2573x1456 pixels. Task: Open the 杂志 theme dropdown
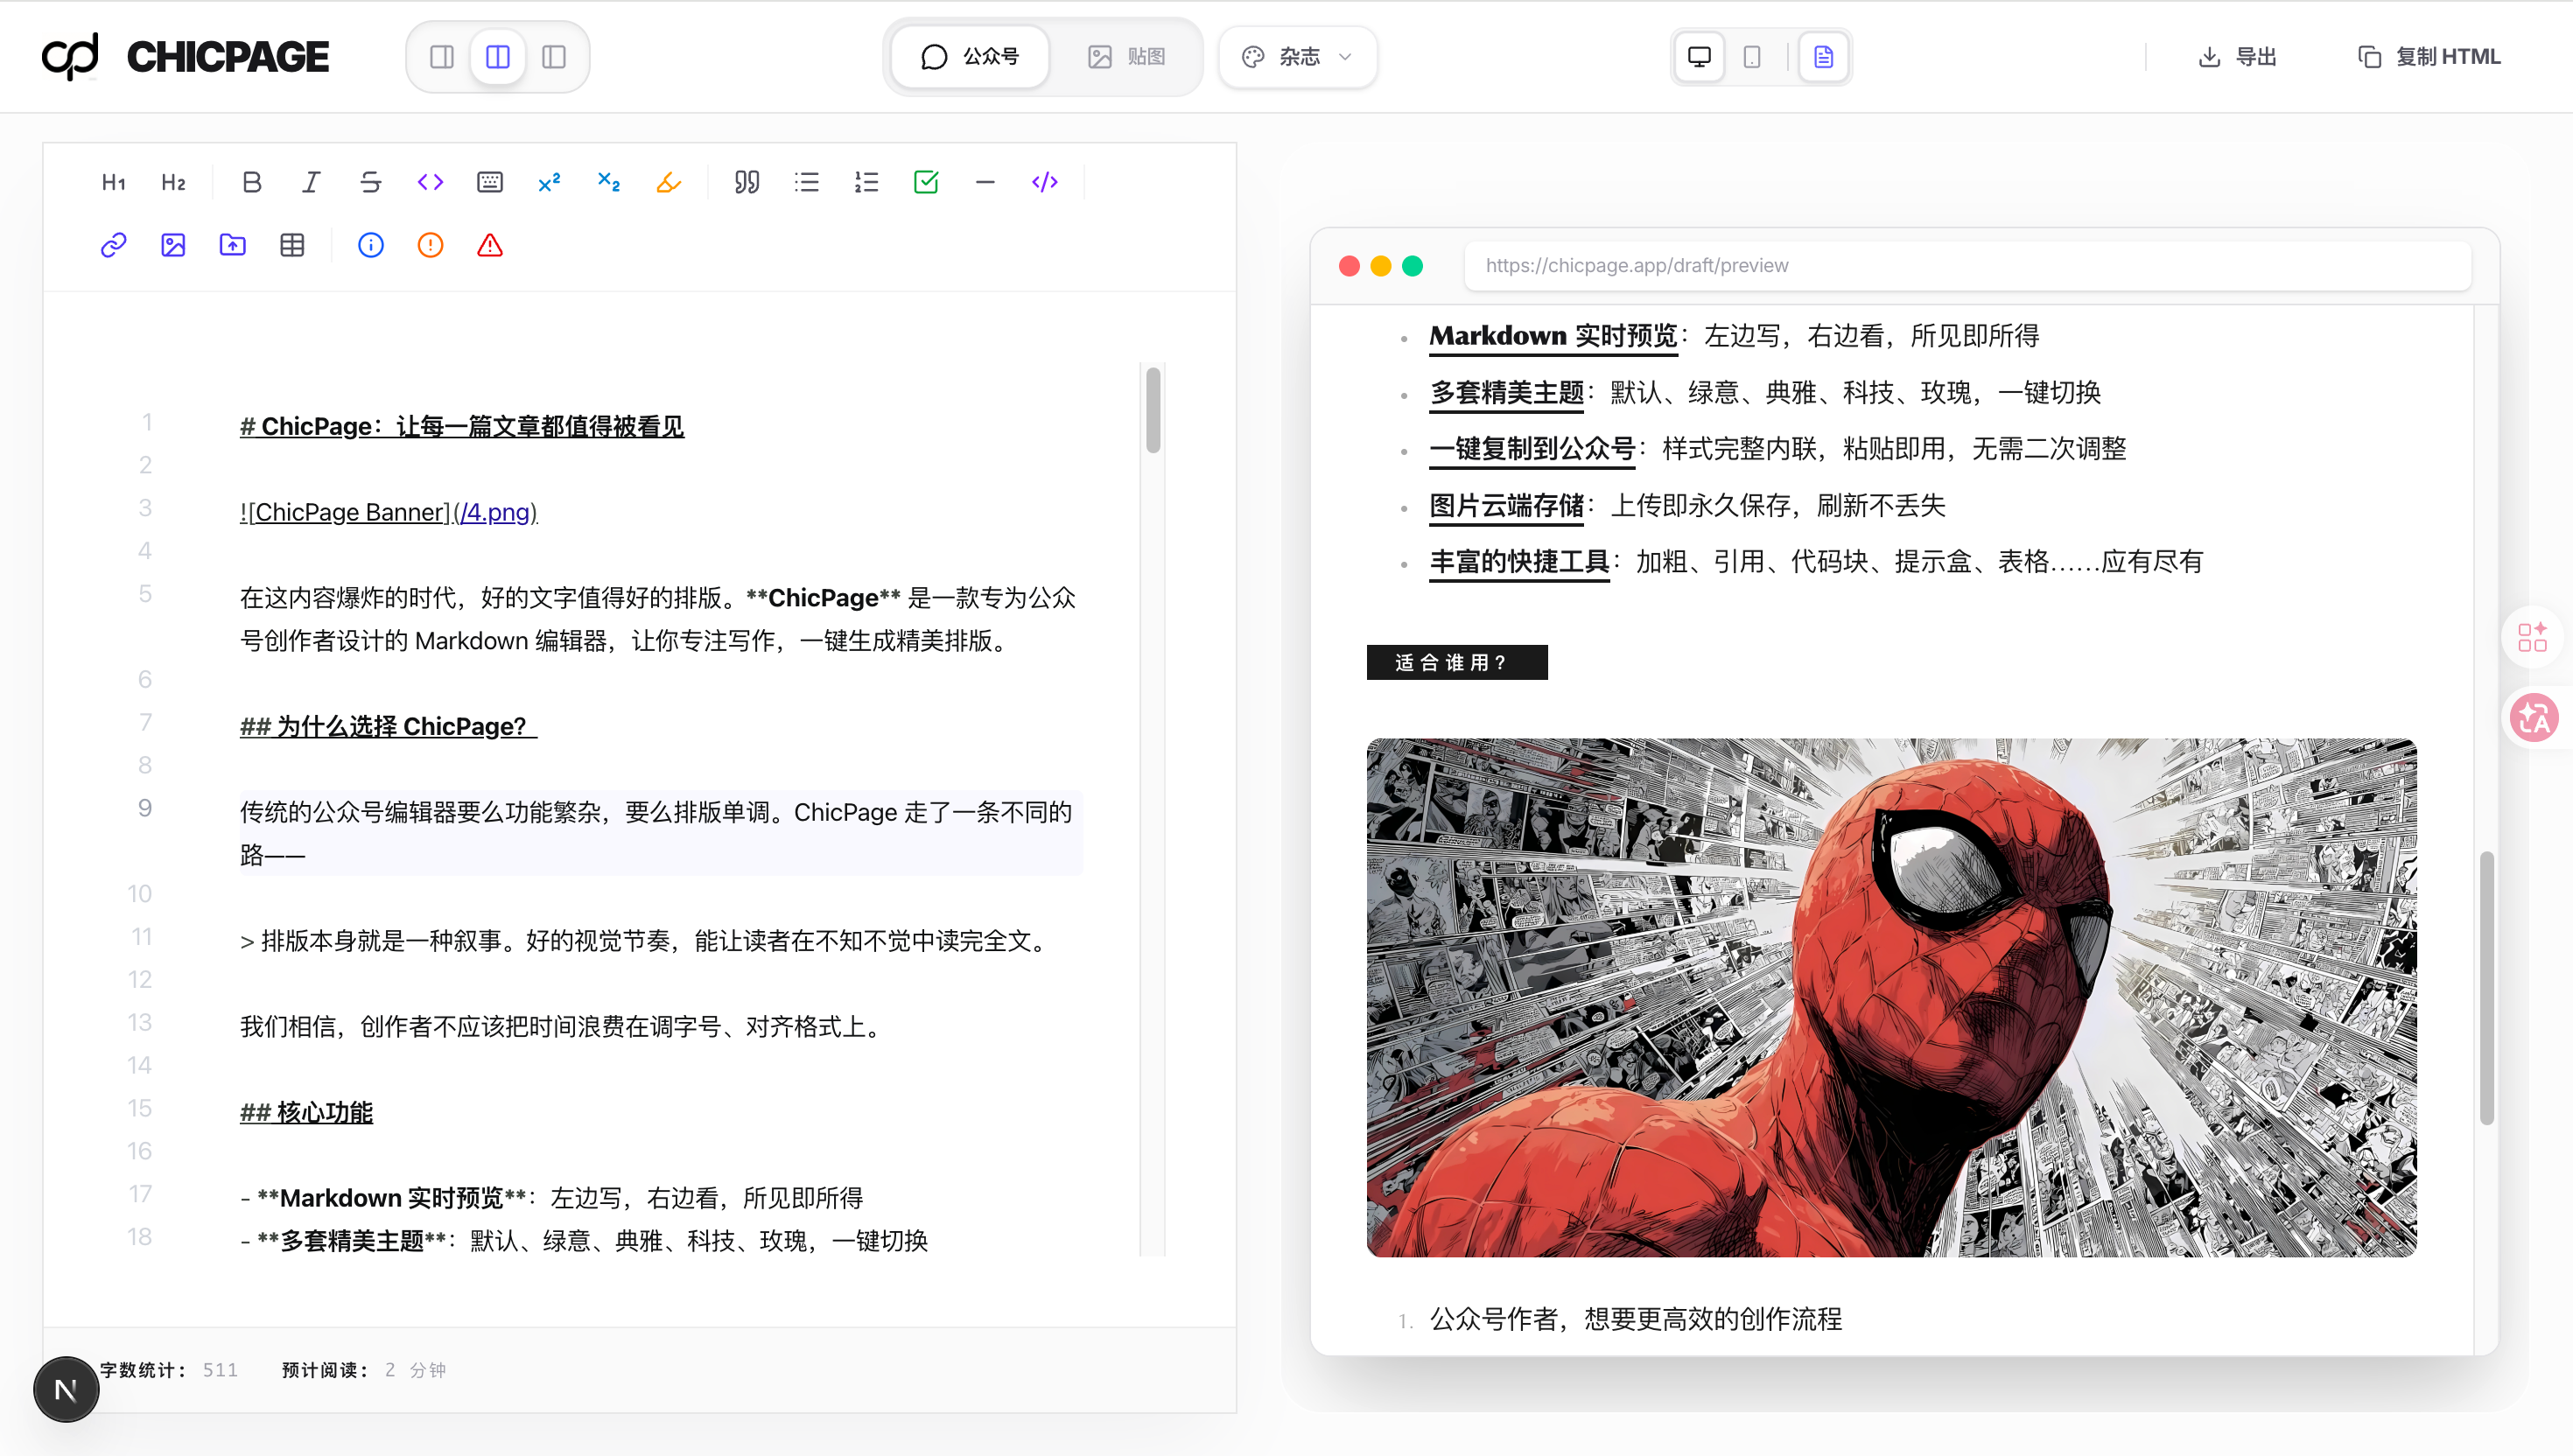click(x=1296, y=57)
